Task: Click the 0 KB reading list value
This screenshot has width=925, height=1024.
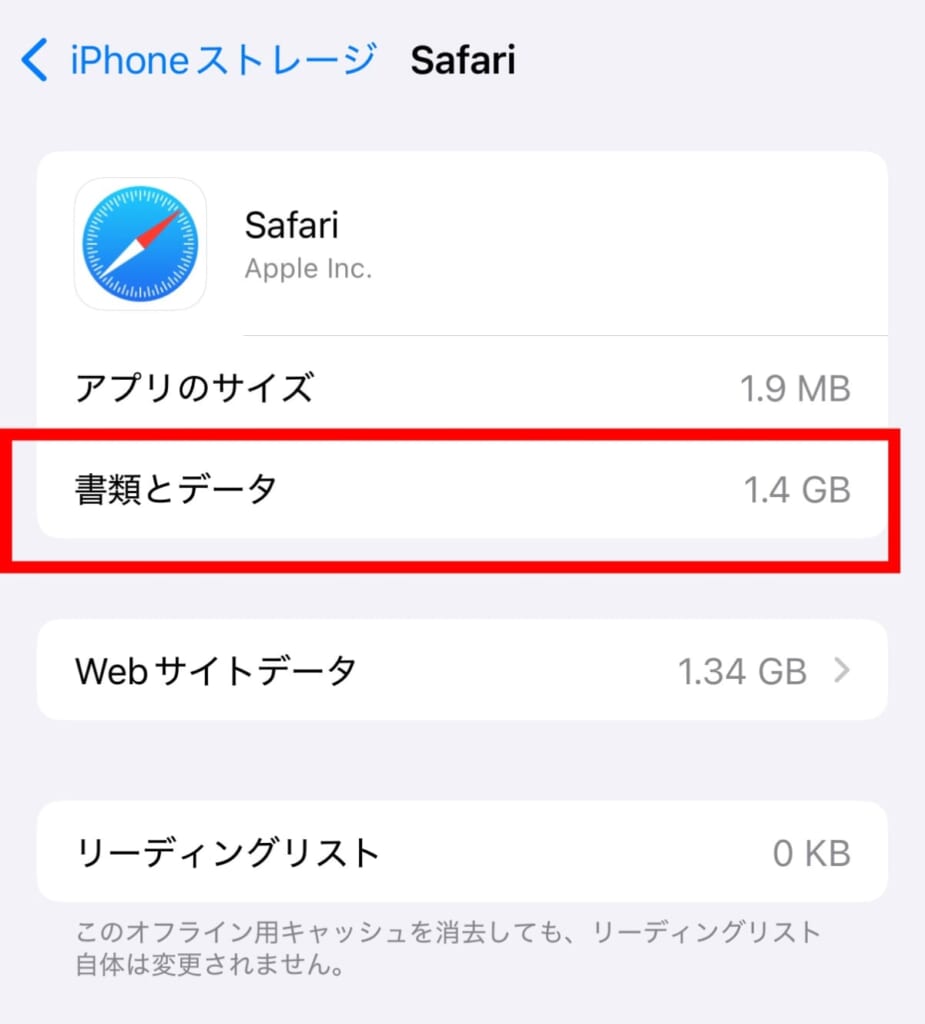Action: pyautogui.click(x=811, y=853)
